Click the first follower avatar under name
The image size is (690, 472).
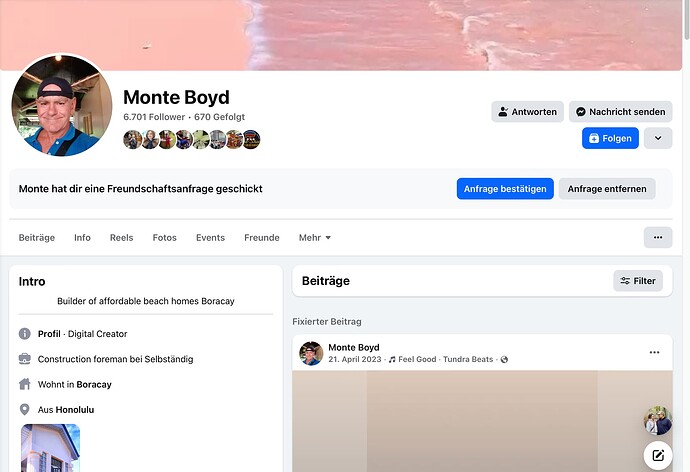pyautogui.click(x=132, y=140)
